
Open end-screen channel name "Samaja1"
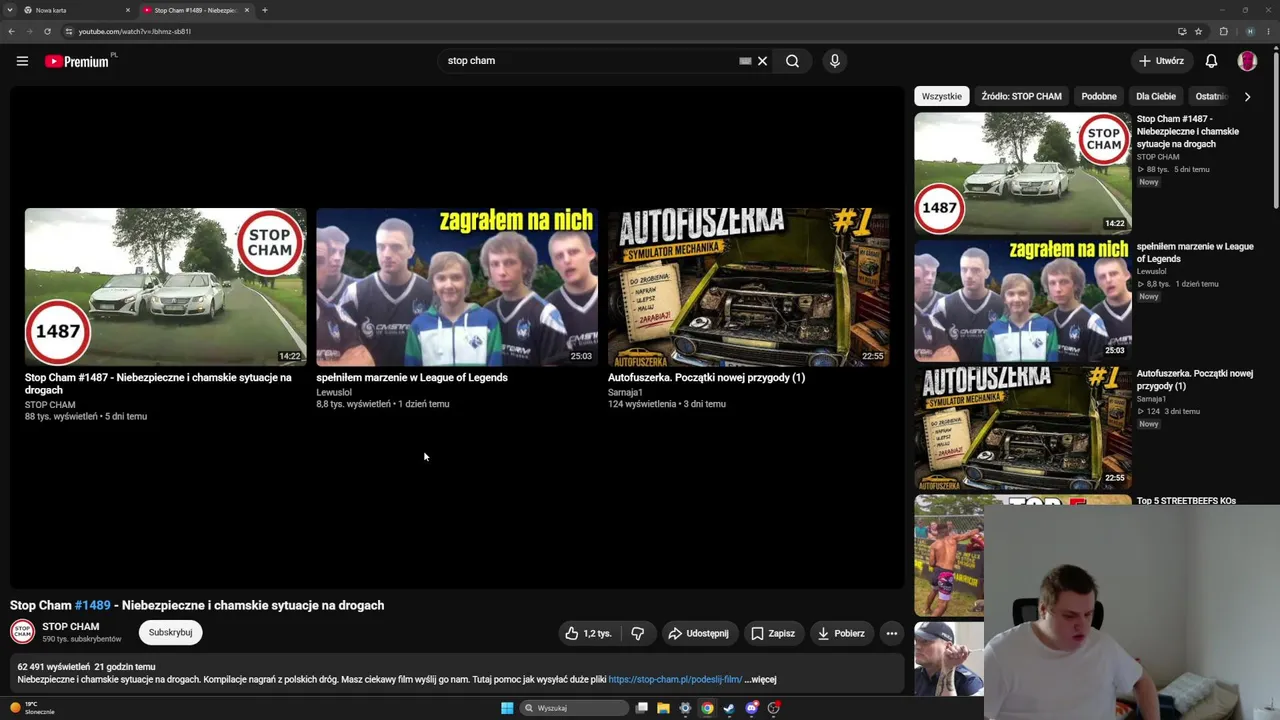pos(625,392)
